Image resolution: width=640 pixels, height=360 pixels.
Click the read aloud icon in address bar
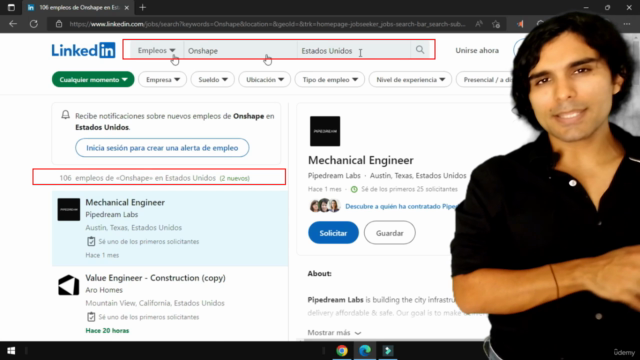pos(479,24)
